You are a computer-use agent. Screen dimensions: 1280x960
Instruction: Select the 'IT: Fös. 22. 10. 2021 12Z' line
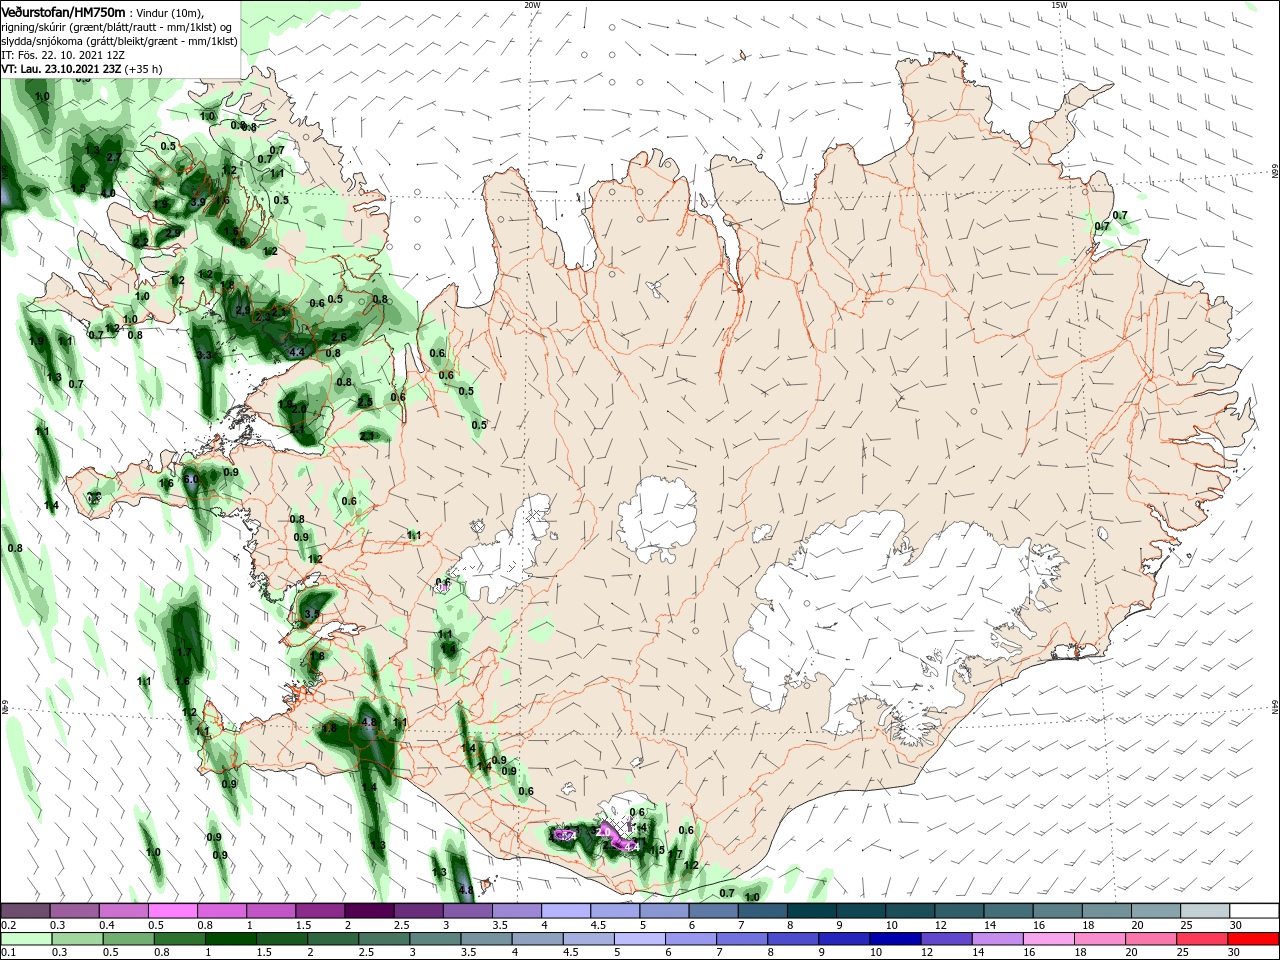pos(61,55)
